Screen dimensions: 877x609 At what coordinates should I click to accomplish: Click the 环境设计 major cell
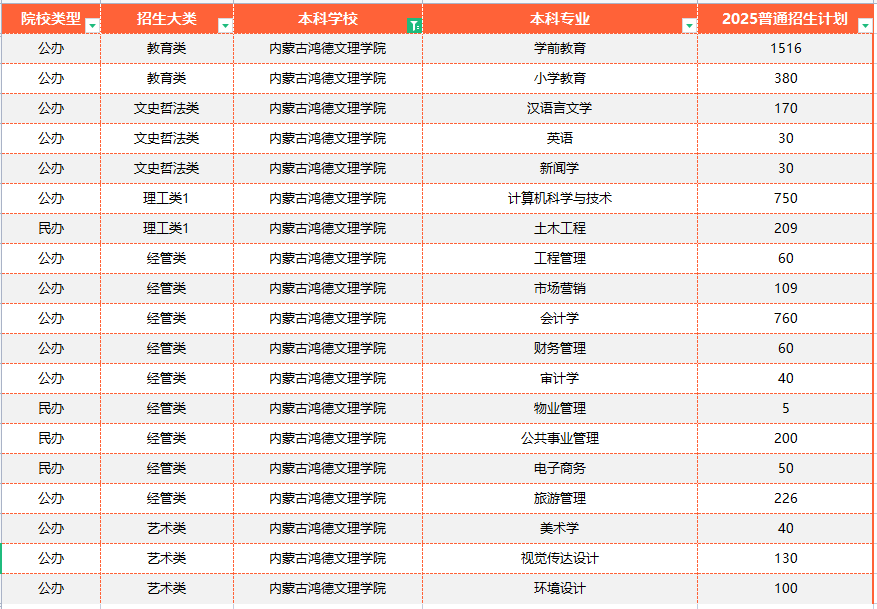[560, 588]
